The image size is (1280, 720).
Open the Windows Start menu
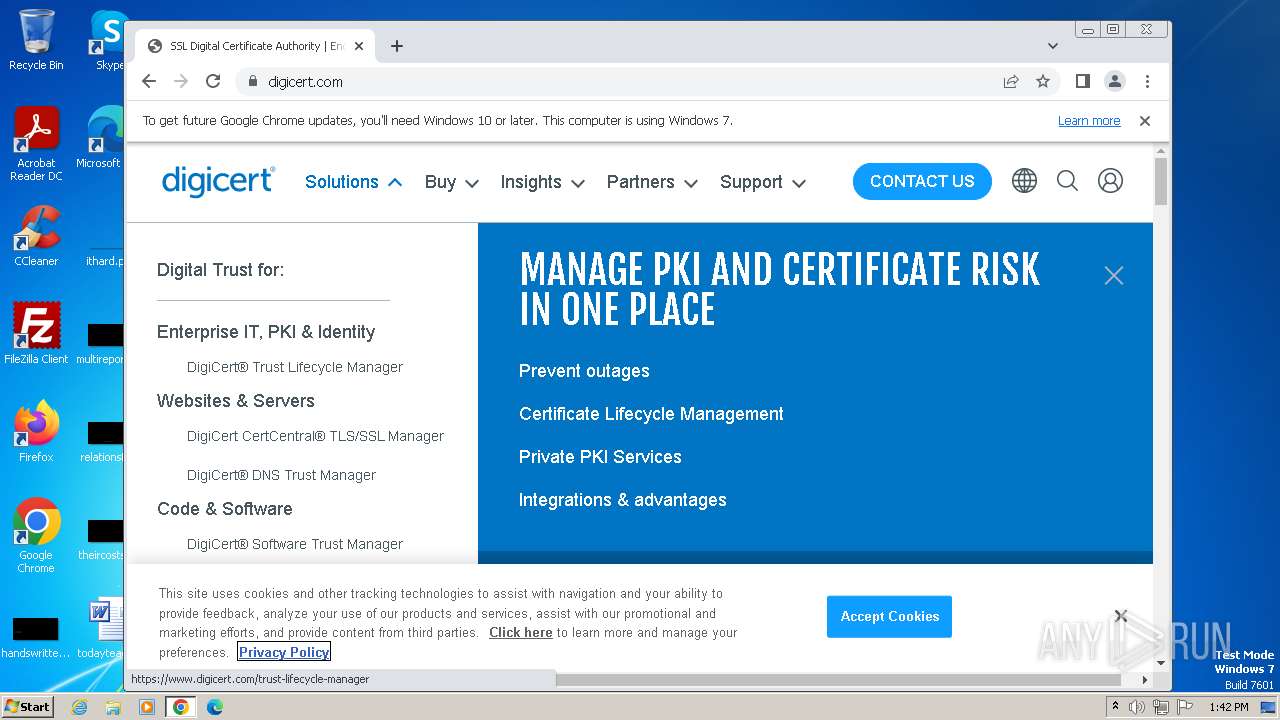coord(28,707)
